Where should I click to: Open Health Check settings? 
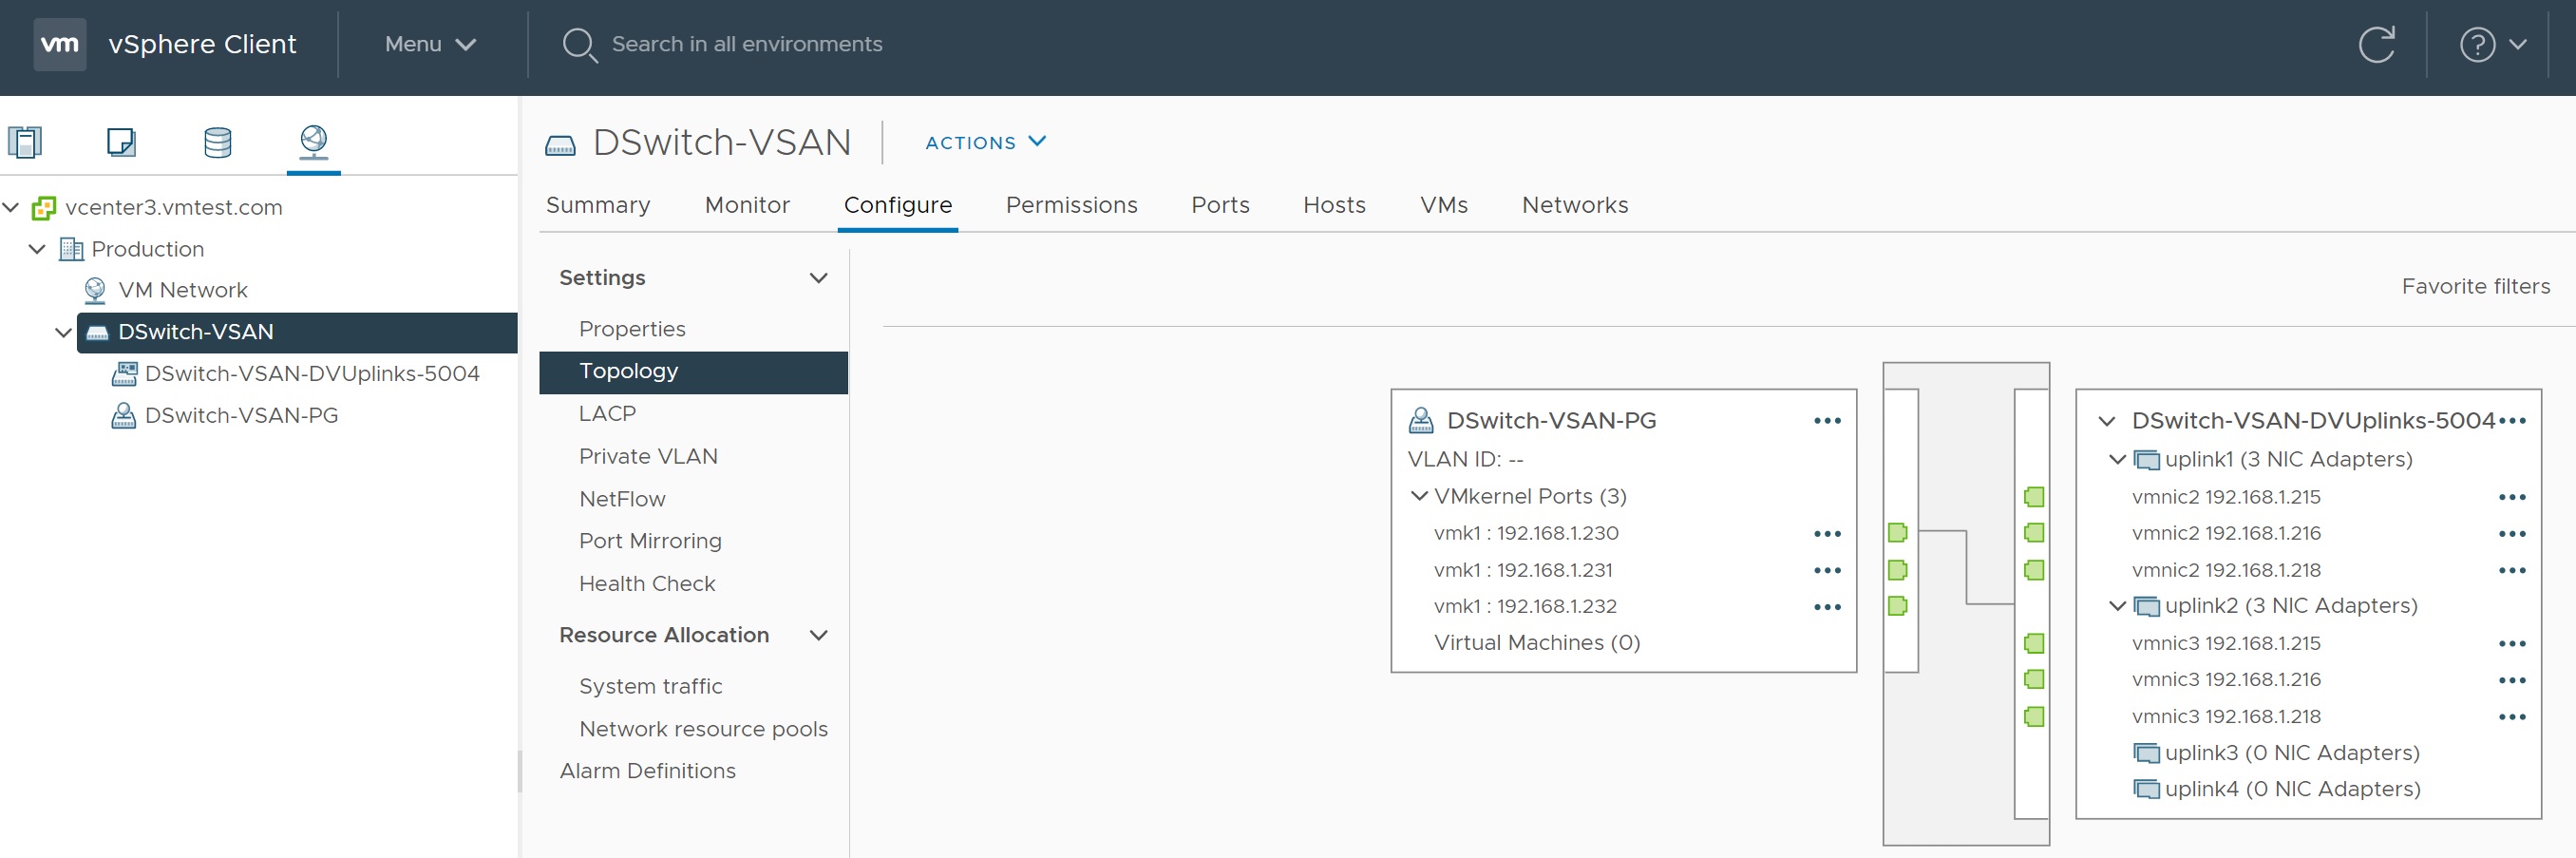[646, 583]
